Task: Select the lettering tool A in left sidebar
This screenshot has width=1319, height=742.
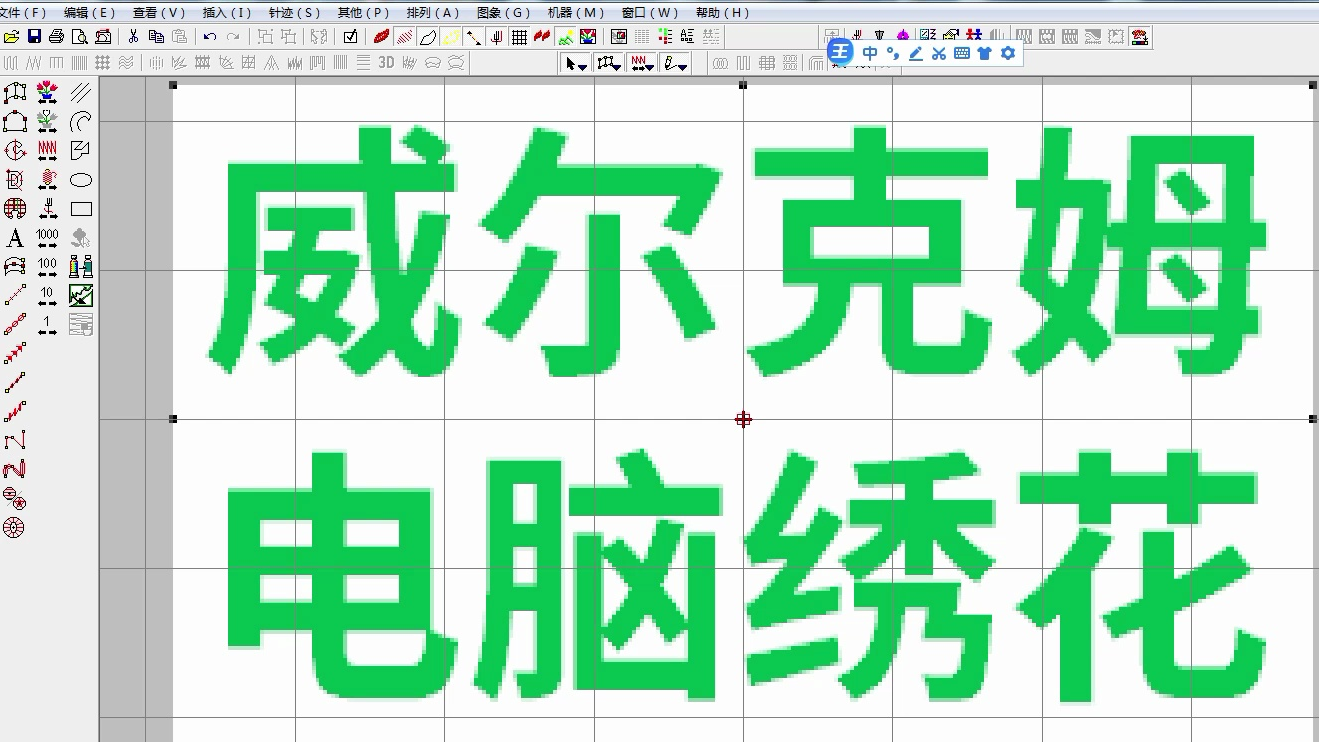Action: coord(13,238)
